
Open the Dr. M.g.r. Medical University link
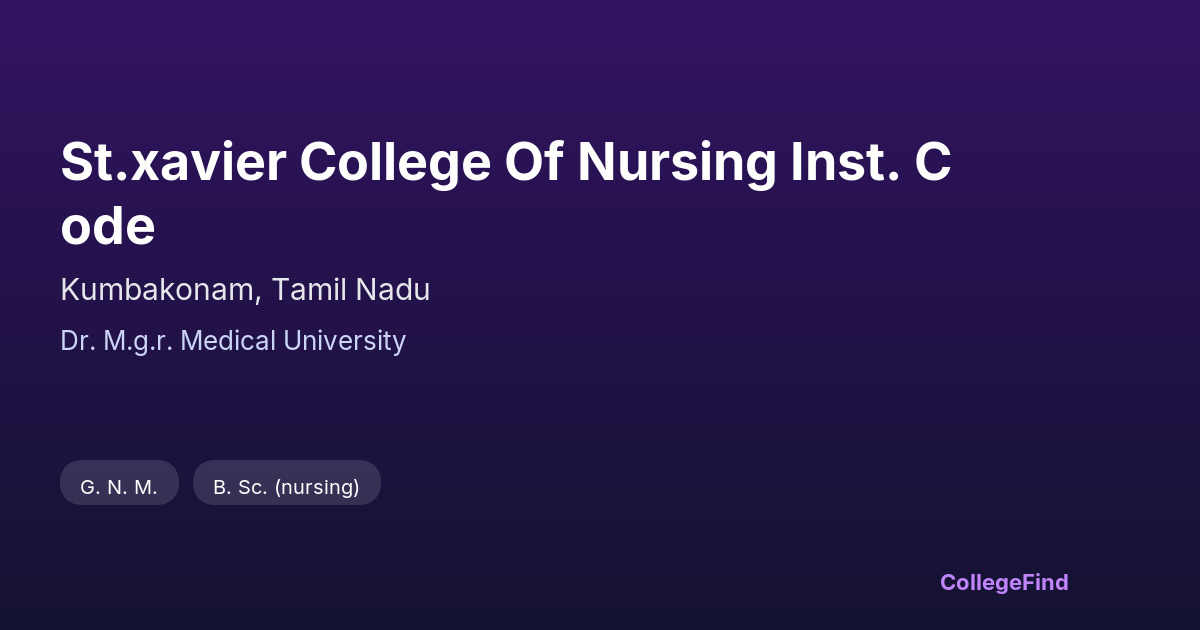233,341
